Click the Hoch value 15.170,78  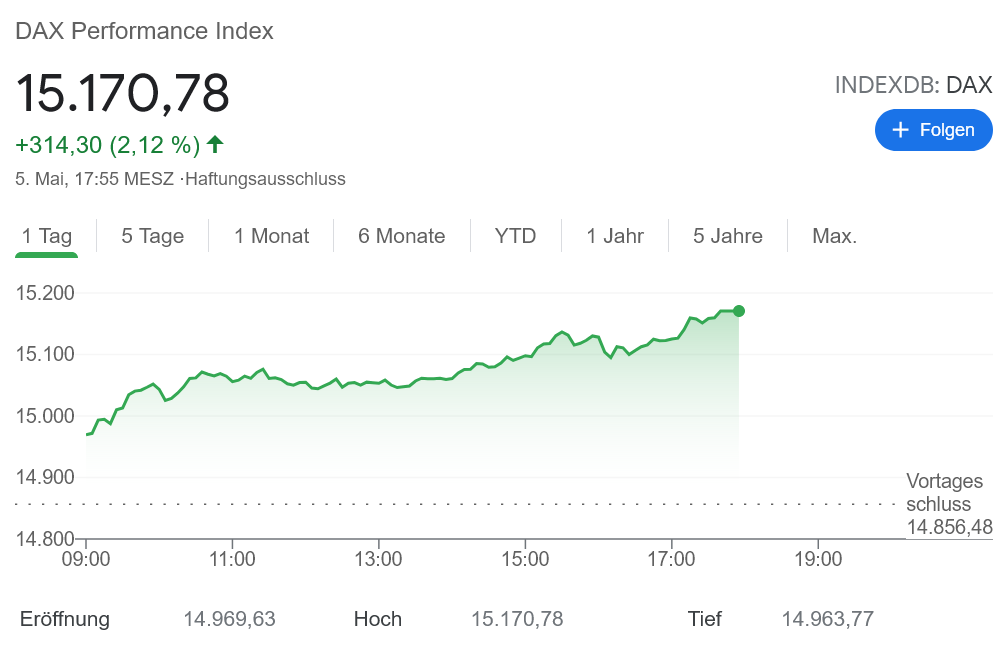click(x=517, y=619)
